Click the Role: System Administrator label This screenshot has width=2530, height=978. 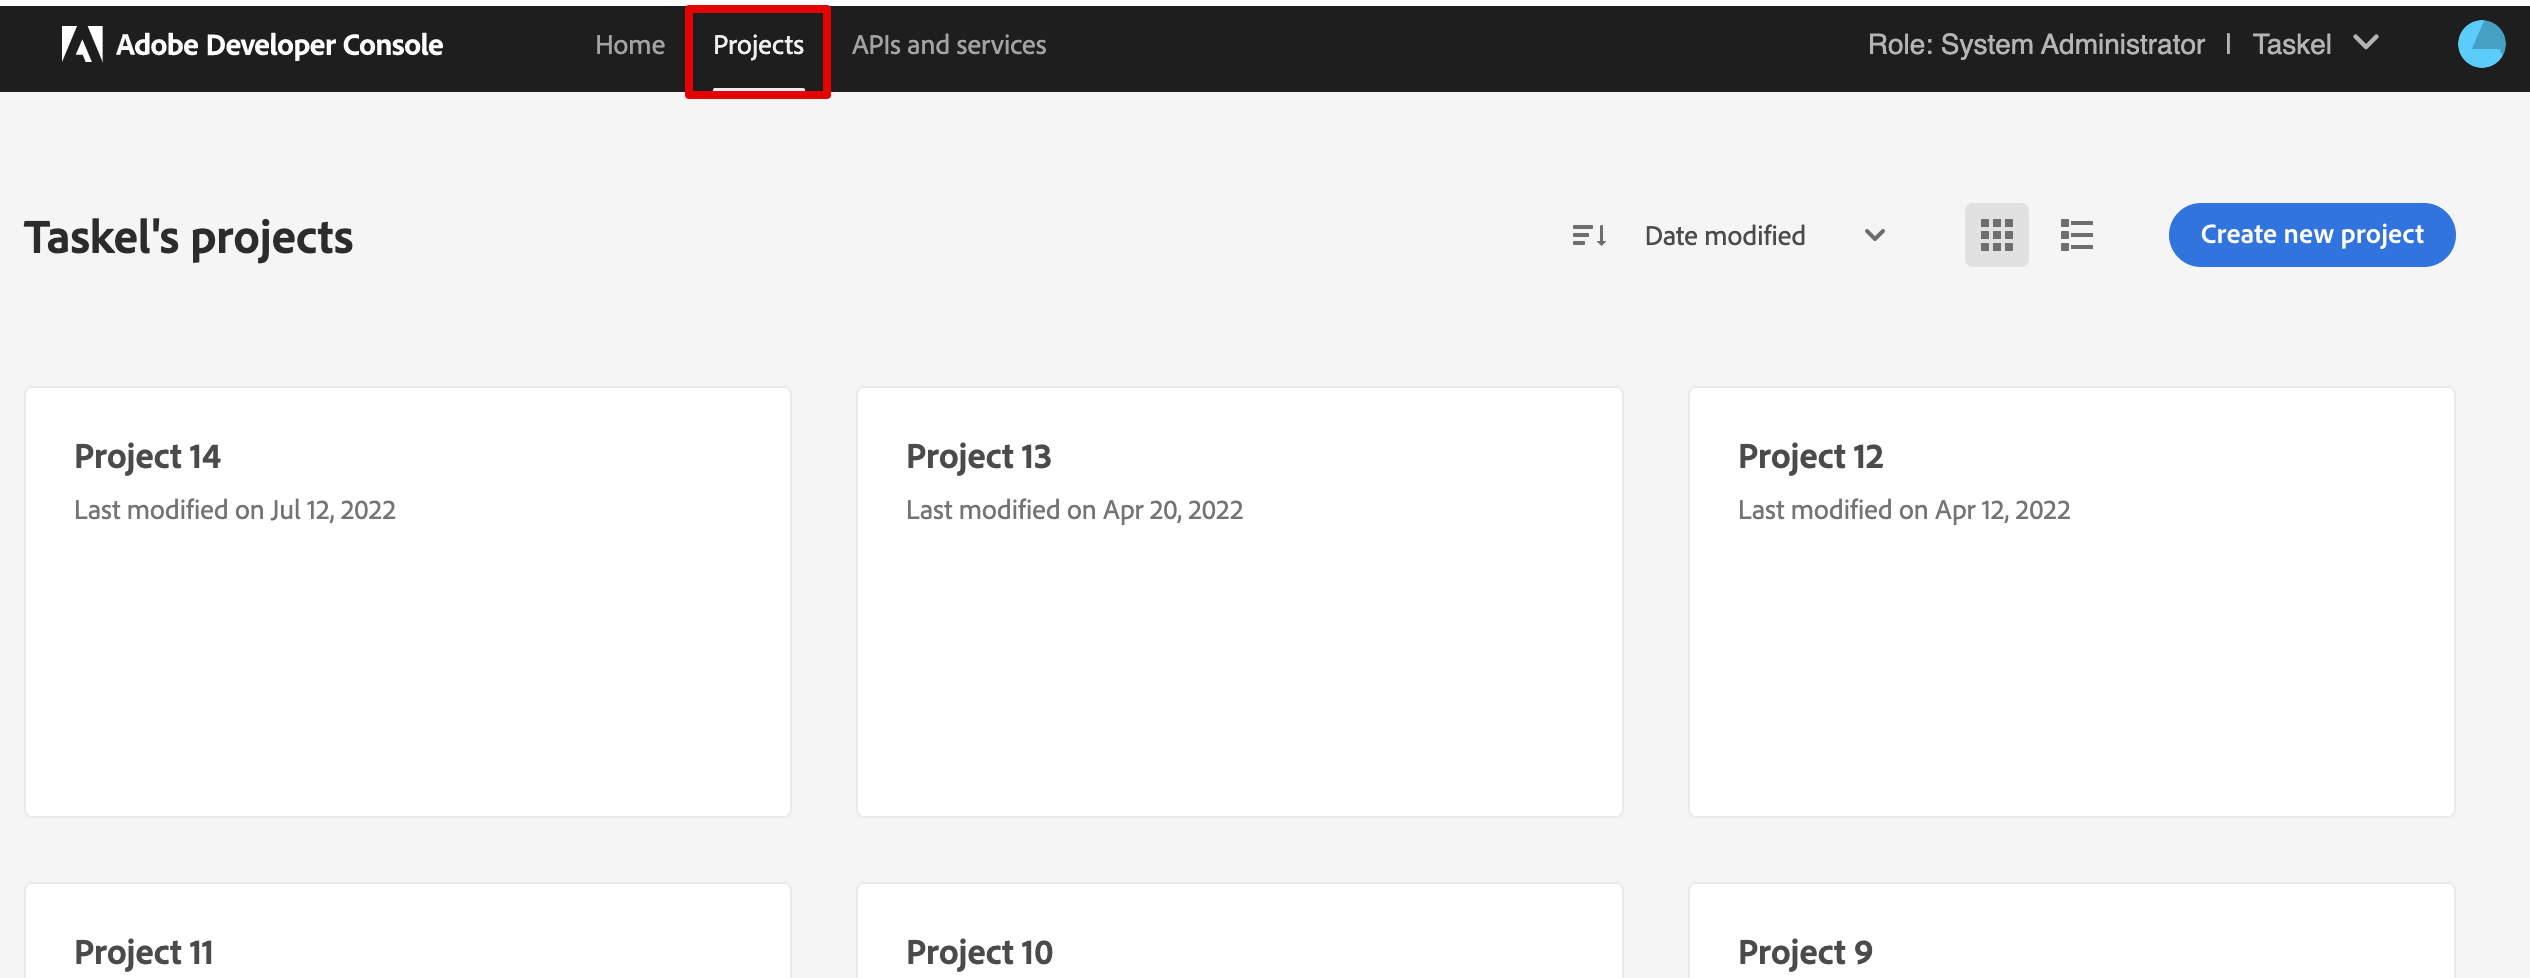click(x=2035, y=45)
